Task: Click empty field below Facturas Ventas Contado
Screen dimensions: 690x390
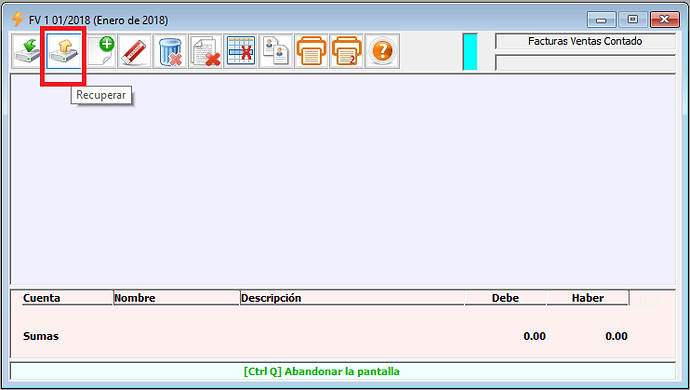Action: 585,63
